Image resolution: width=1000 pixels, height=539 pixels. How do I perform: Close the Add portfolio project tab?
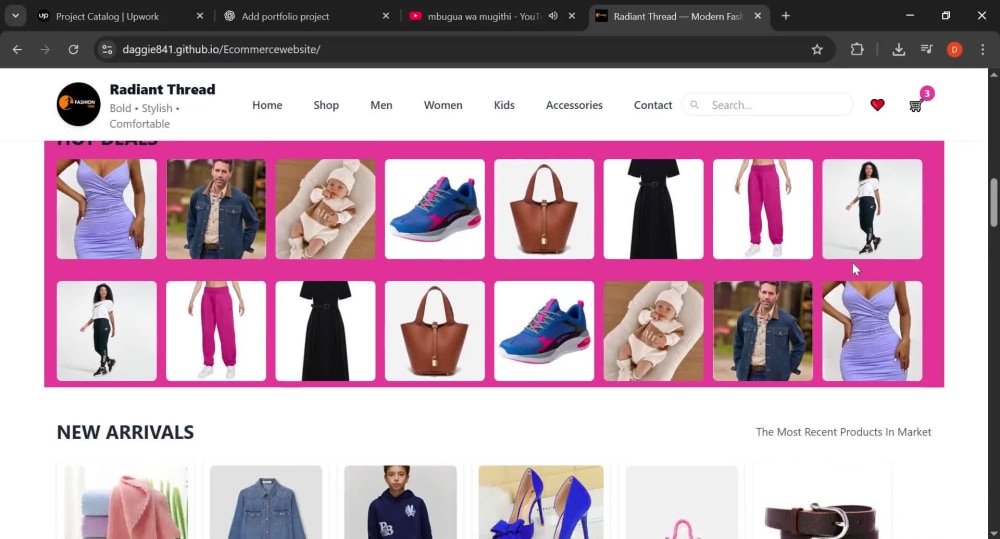386,16
